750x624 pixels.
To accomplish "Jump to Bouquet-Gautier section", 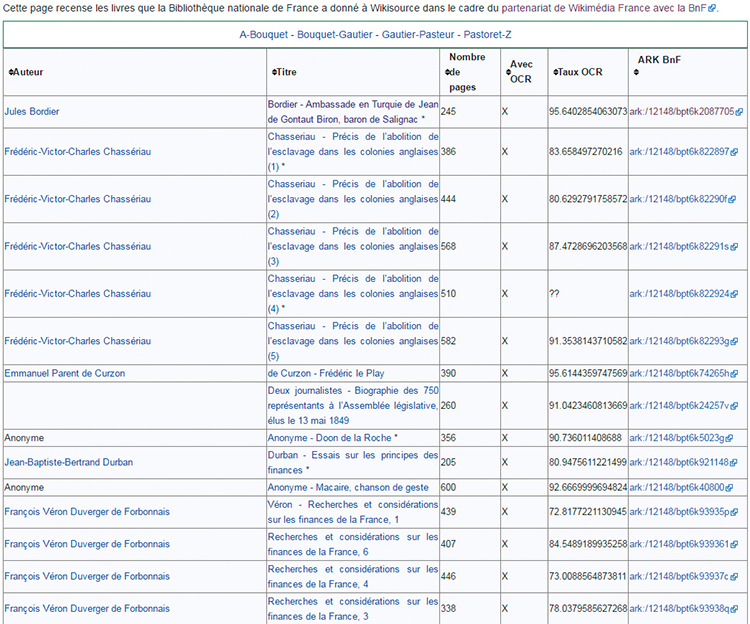I will (x=335, y=34).
